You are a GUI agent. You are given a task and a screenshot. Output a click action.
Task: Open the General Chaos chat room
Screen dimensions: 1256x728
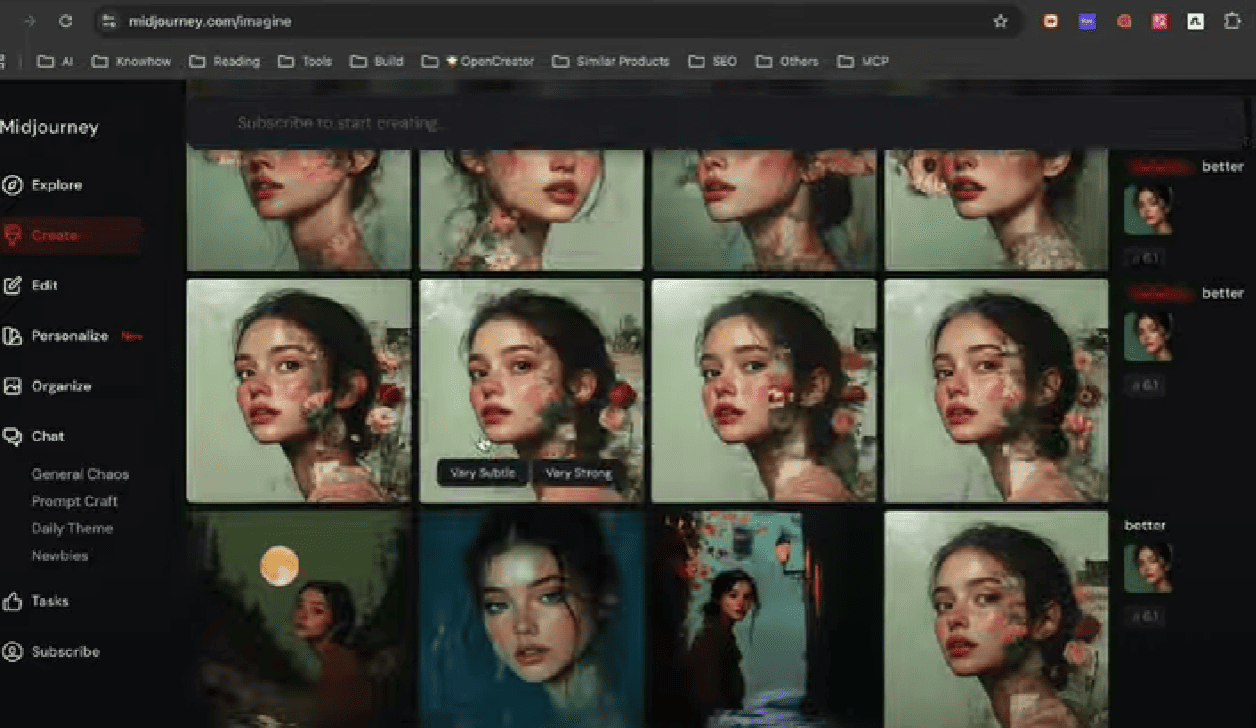pyautogui.click(x=80, y=474)
